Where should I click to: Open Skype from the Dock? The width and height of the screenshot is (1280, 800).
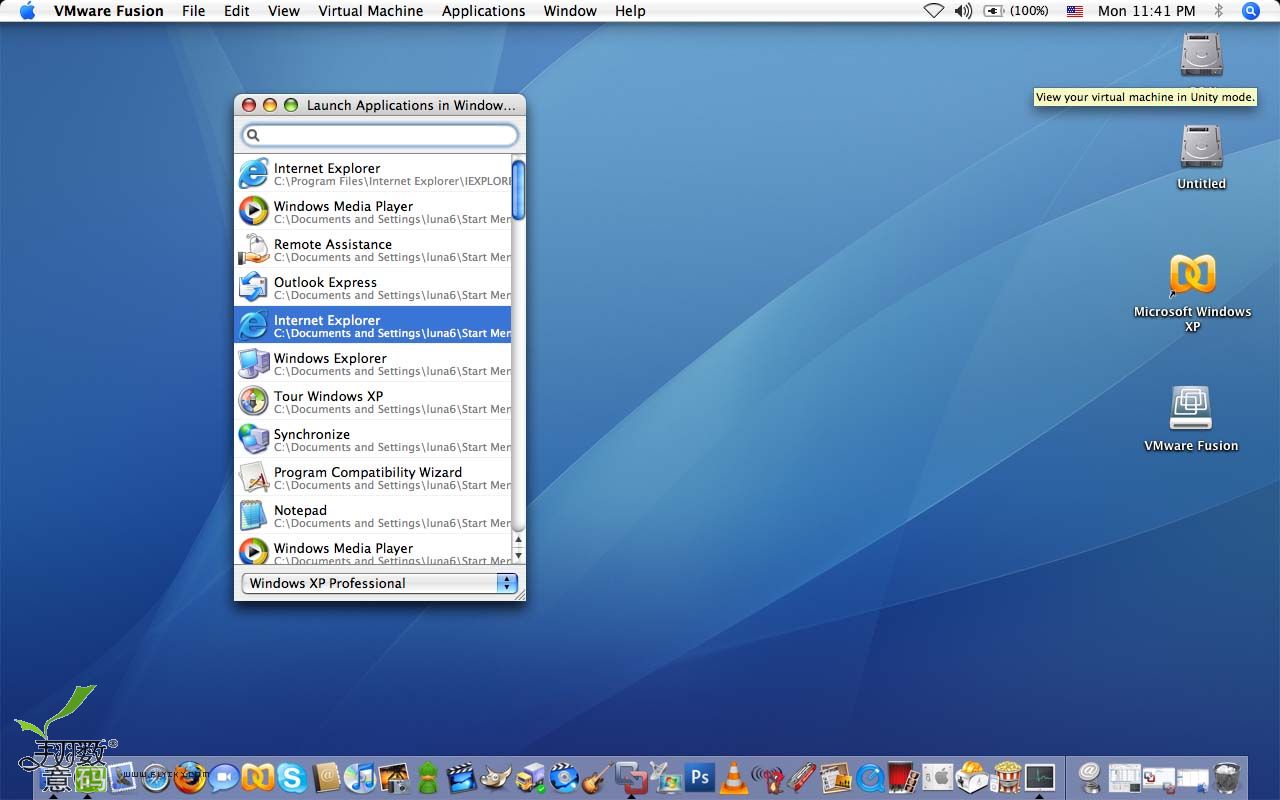click(x=292, y=778)
